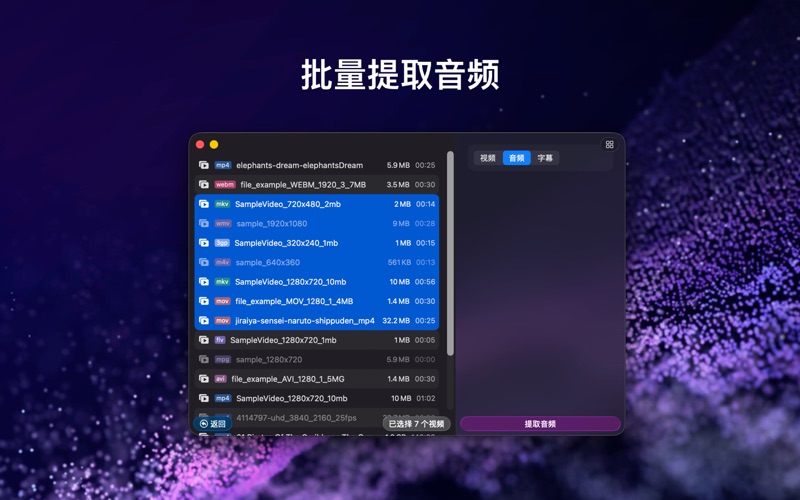Select 4114797-uhd_3840_2160_25fps file name
The width and height of the screenshot is (800, 500).
(x=296, y=417)
